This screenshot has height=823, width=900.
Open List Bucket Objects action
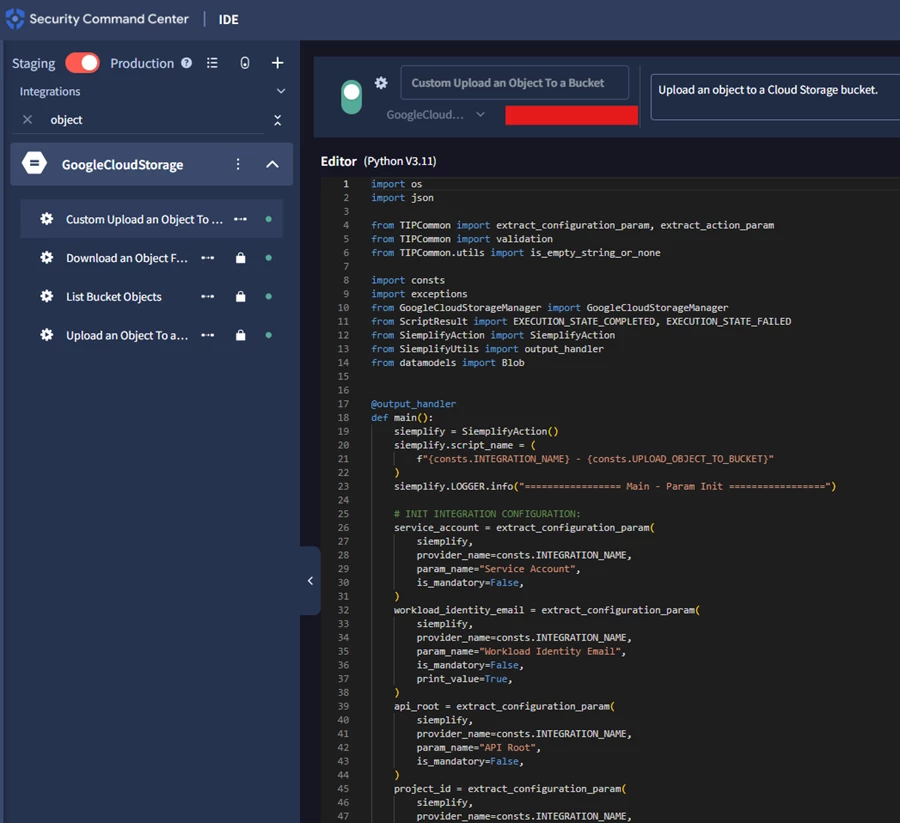tap(114, 297)
